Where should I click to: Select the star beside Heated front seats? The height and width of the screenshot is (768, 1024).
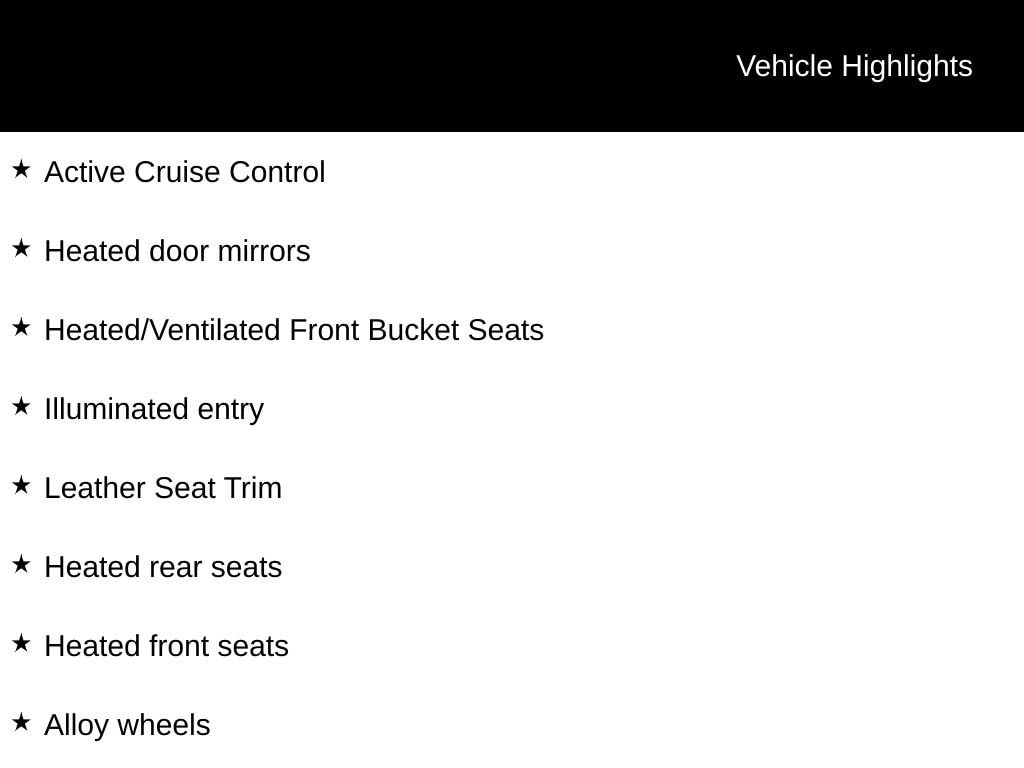coord(21,643)
